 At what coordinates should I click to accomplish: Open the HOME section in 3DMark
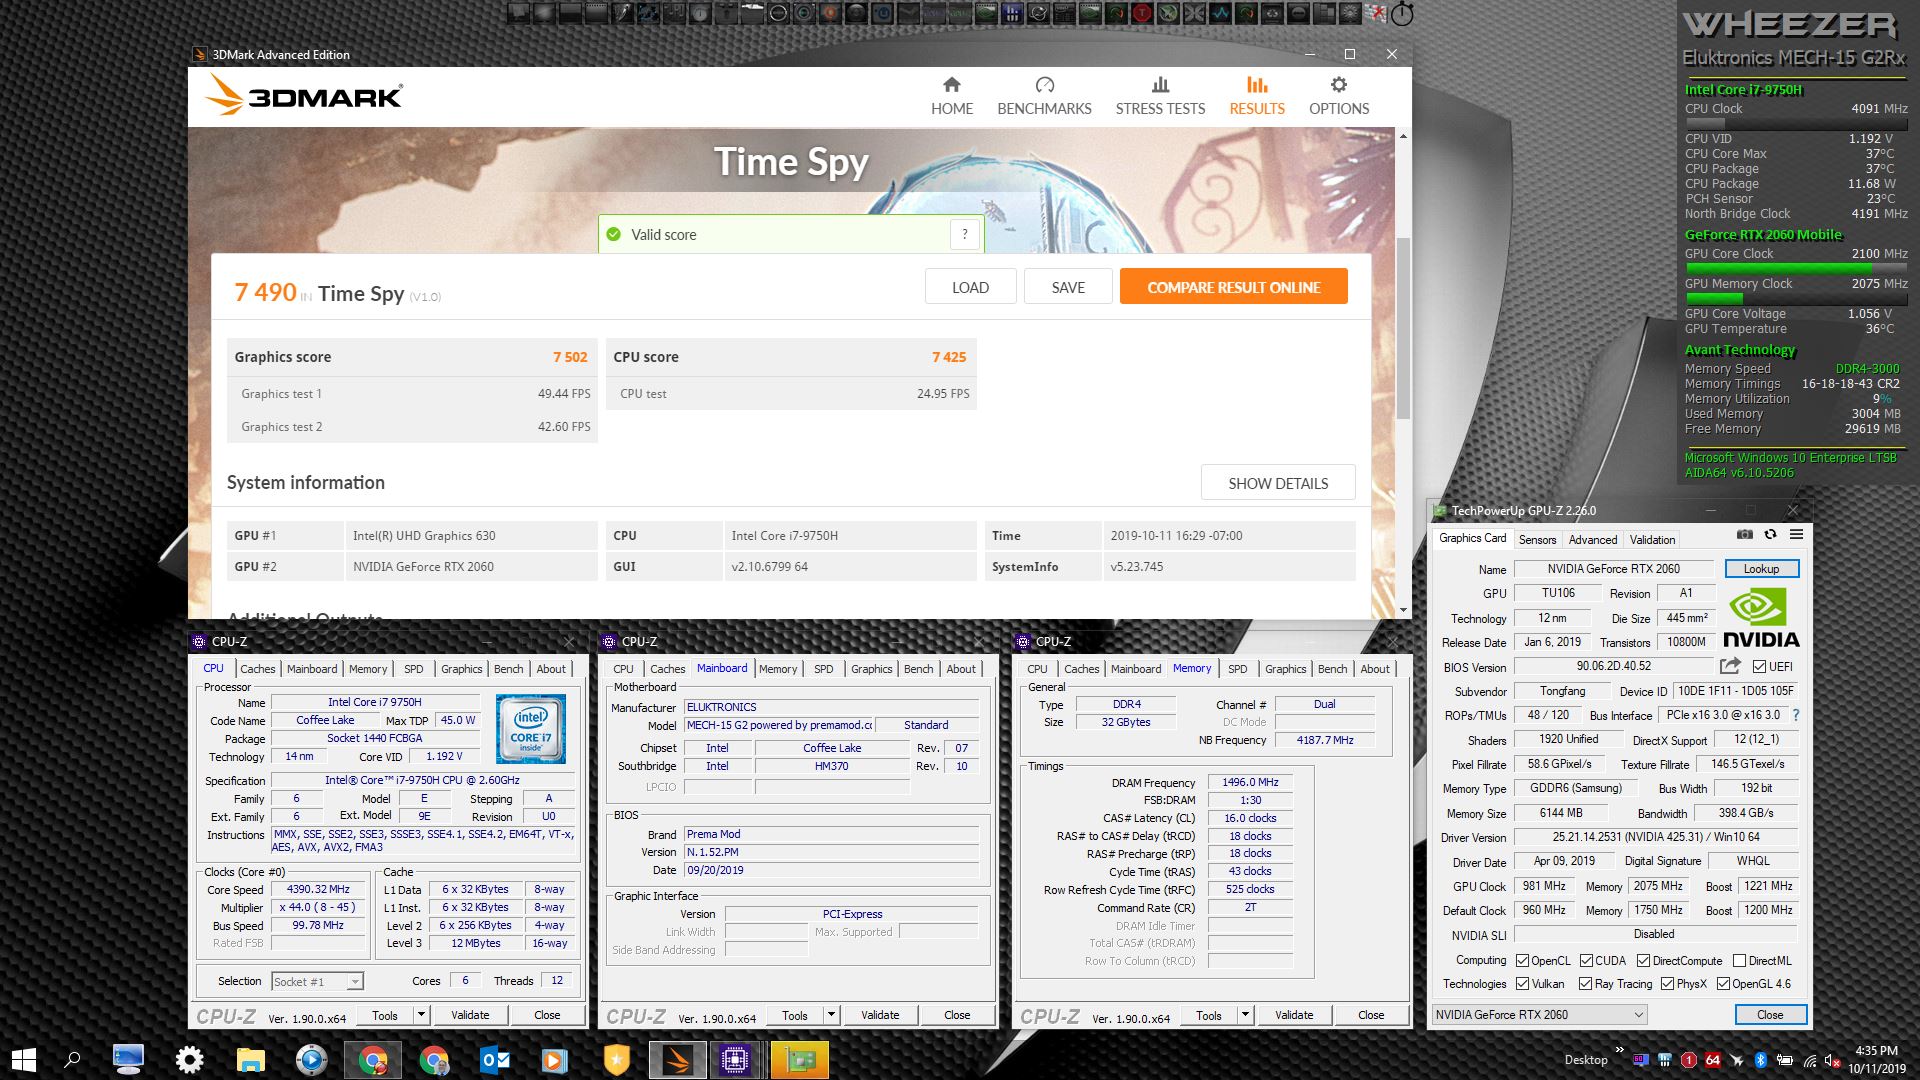pyautogui.click(x=951, y=96)
